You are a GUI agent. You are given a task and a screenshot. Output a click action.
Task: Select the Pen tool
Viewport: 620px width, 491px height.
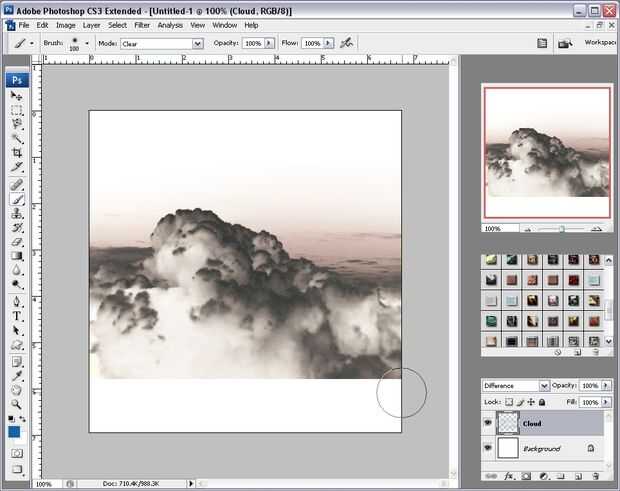click(17, 301)
